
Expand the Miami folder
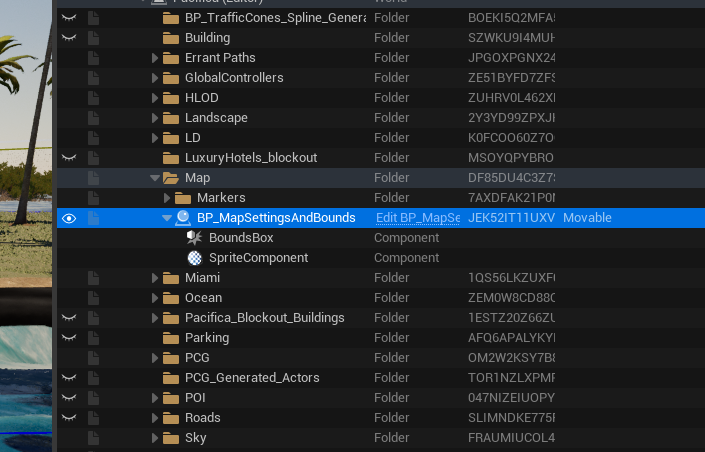(155, 278)
